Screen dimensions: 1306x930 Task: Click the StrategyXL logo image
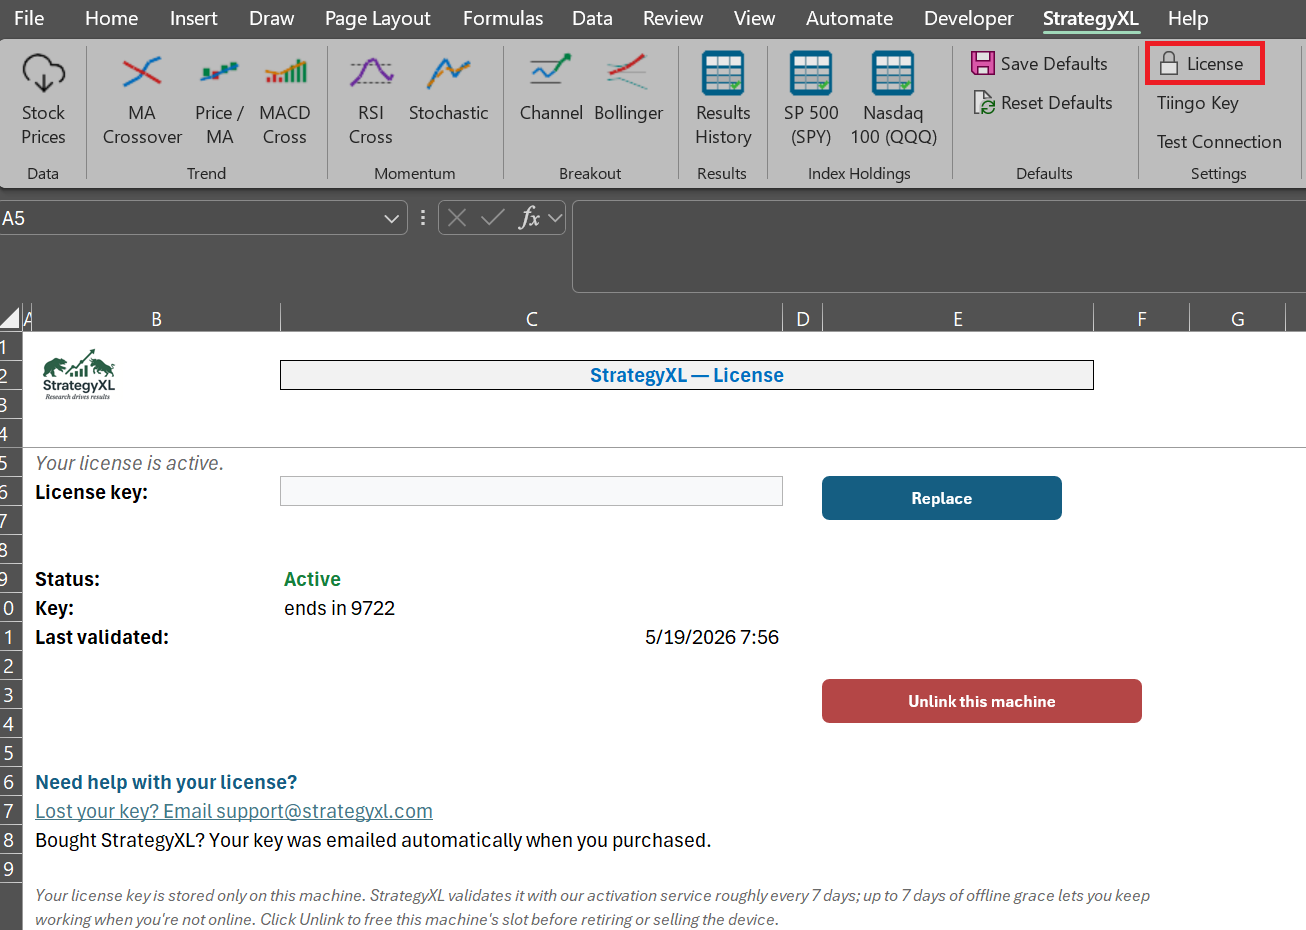click(x=79, y=375)
